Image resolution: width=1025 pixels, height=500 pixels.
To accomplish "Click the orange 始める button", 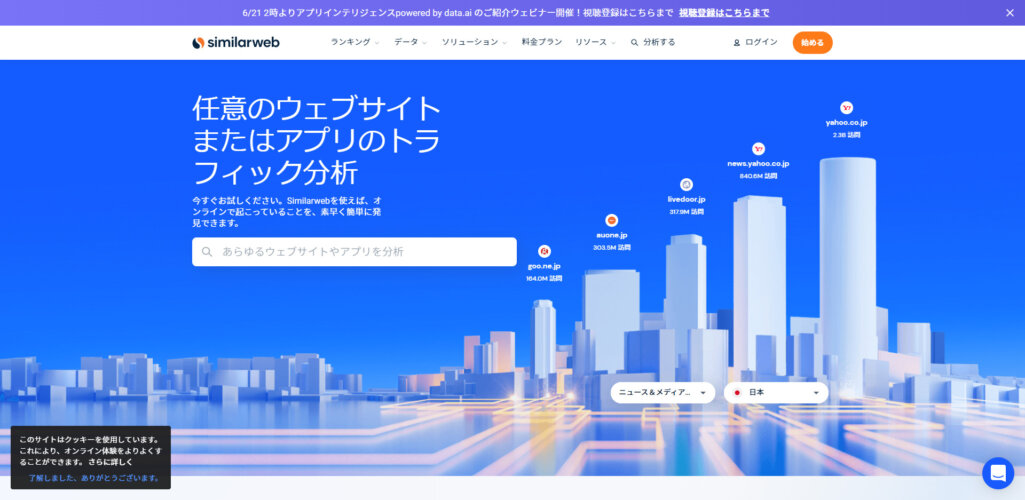I will point(813,42).
